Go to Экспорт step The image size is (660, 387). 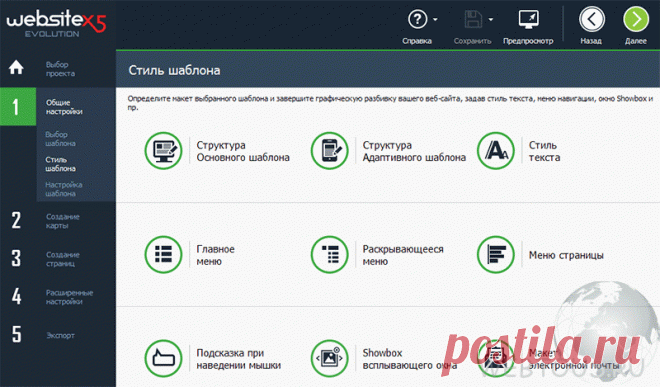pyautogui.click(x=60, y=335)
